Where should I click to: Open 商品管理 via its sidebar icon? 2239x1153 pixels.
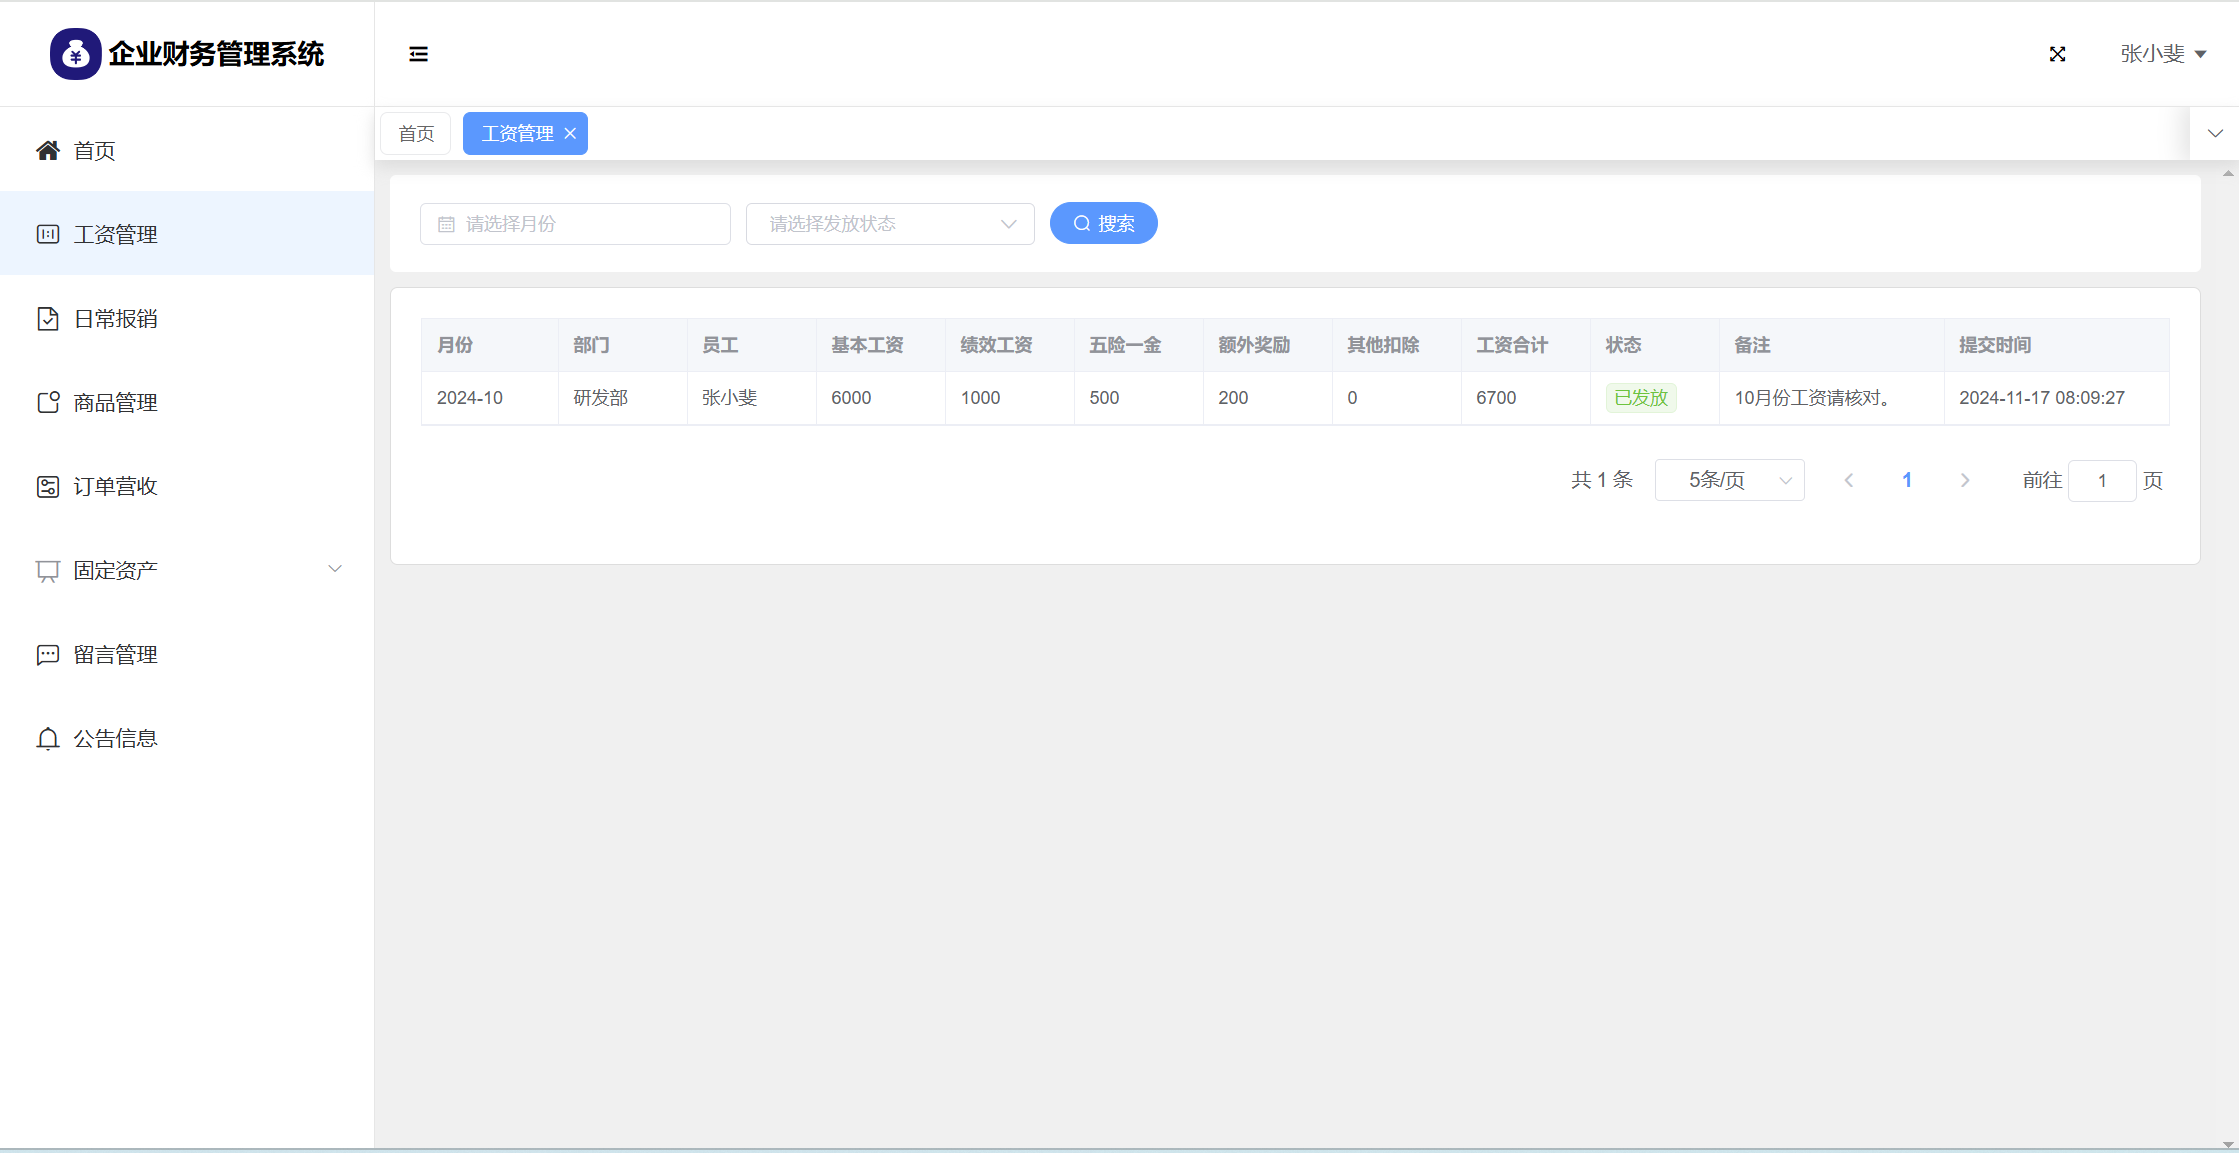pyautogui.click(x=47, y=403)
